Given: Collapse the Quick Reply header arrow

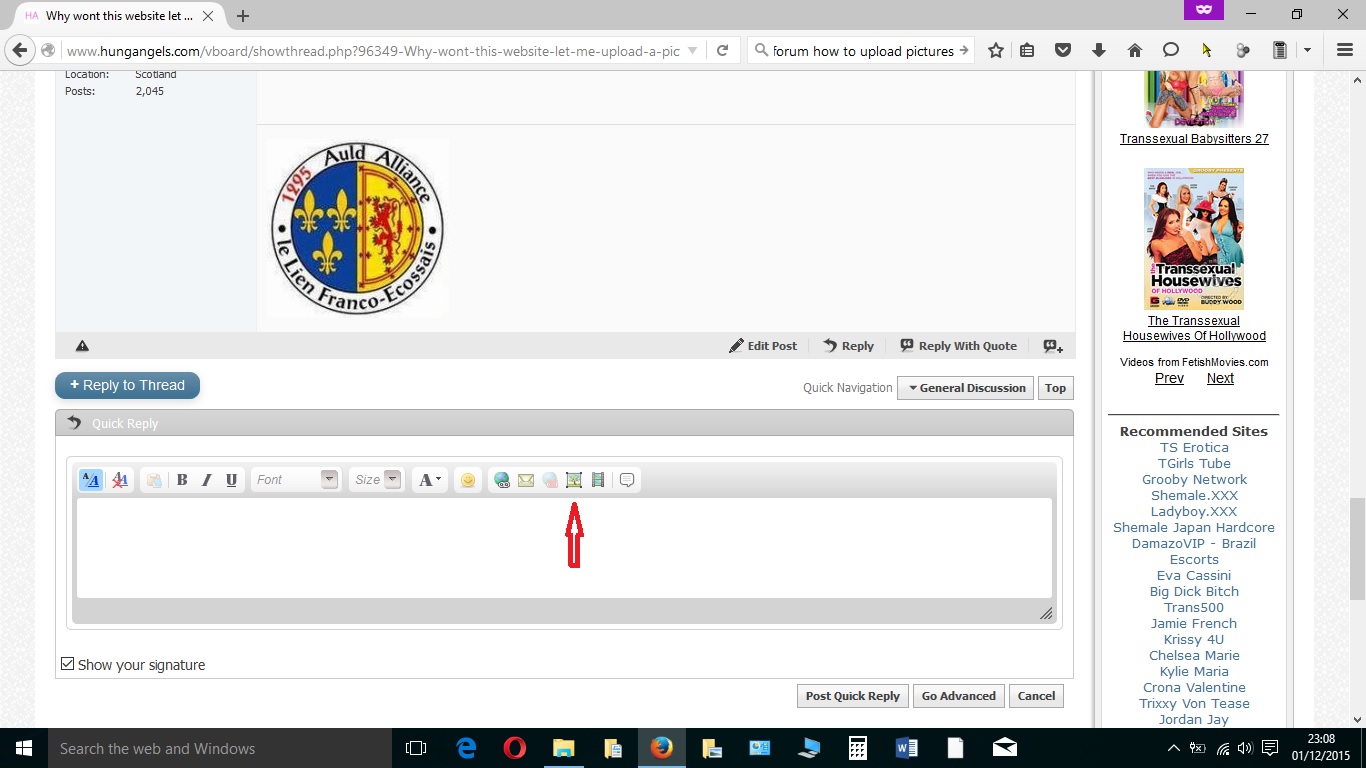Looking at the screenshot, I should pyautogui.click(x=74, y=423).
